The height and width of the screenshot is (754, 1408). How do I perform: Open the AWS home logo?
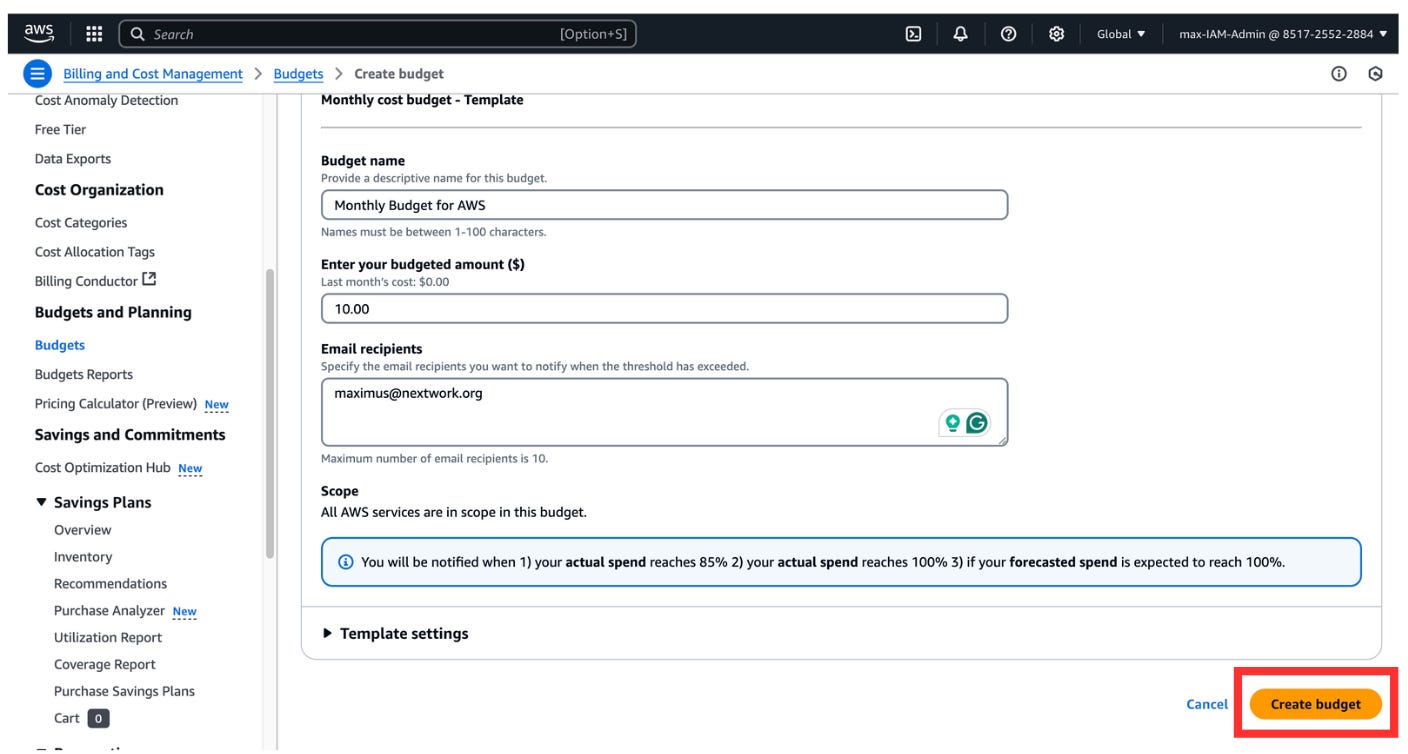(39, 33)
